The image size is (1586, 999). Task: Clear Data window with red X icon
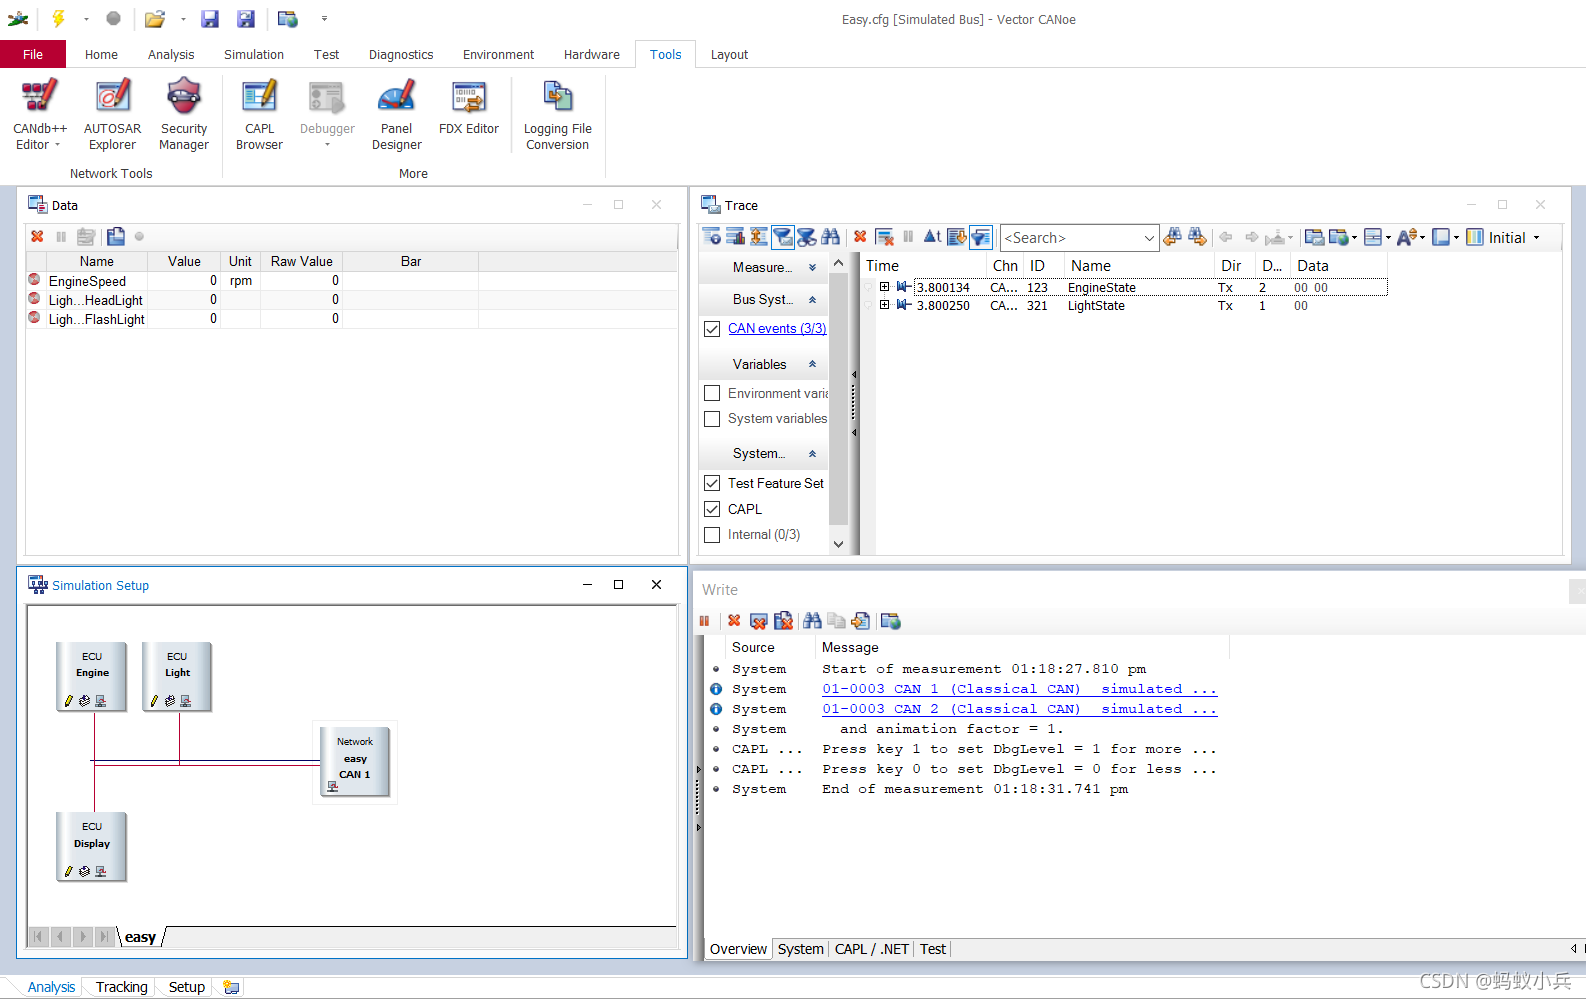tap(37, 236)
